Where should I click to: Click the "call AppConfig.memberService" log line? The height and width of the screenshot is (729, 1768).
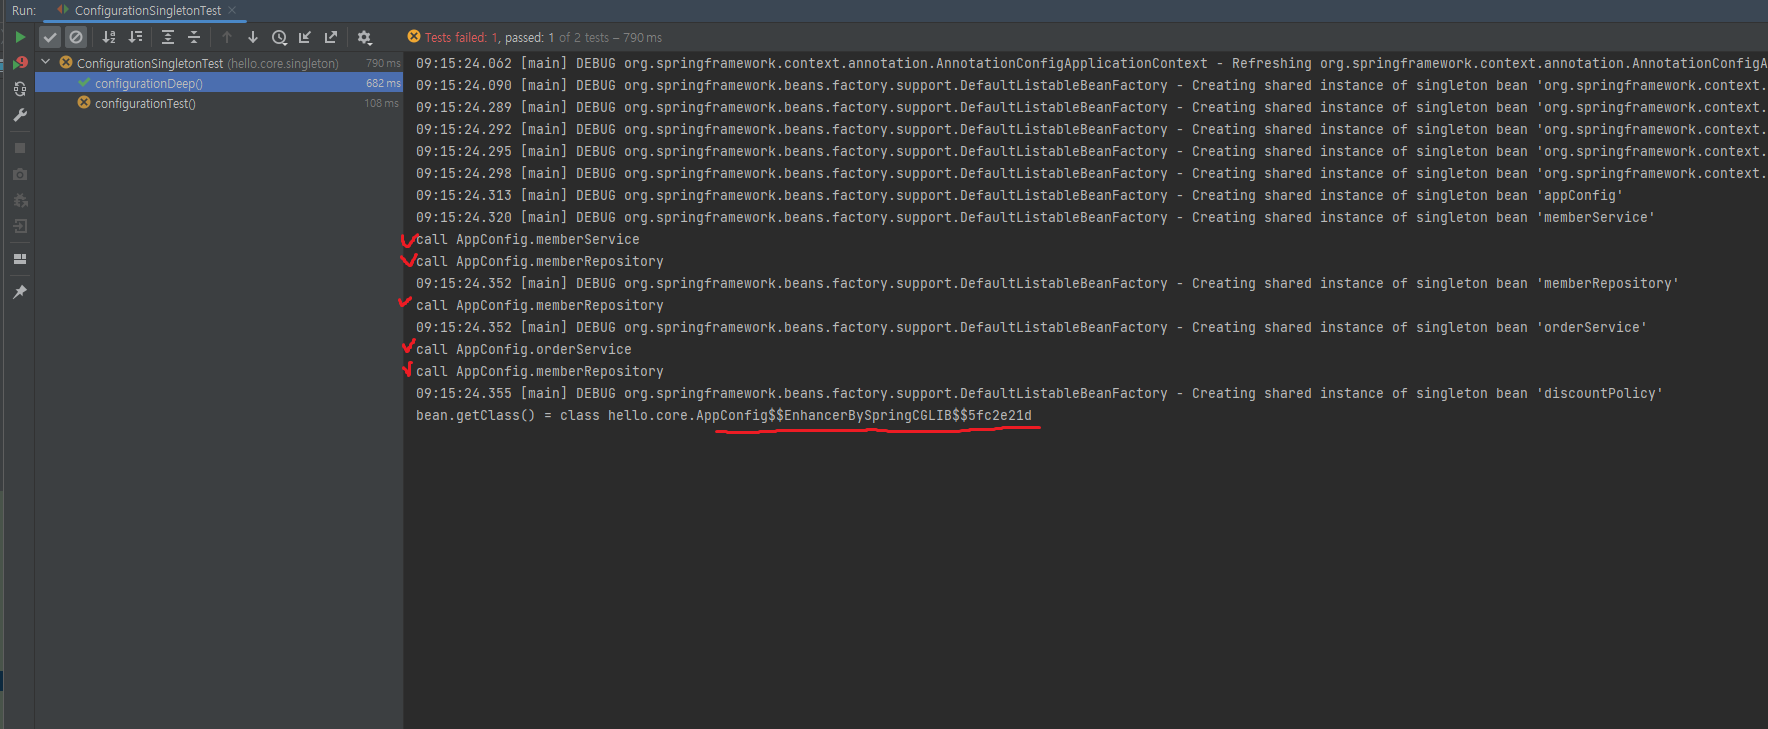(528, 240)
